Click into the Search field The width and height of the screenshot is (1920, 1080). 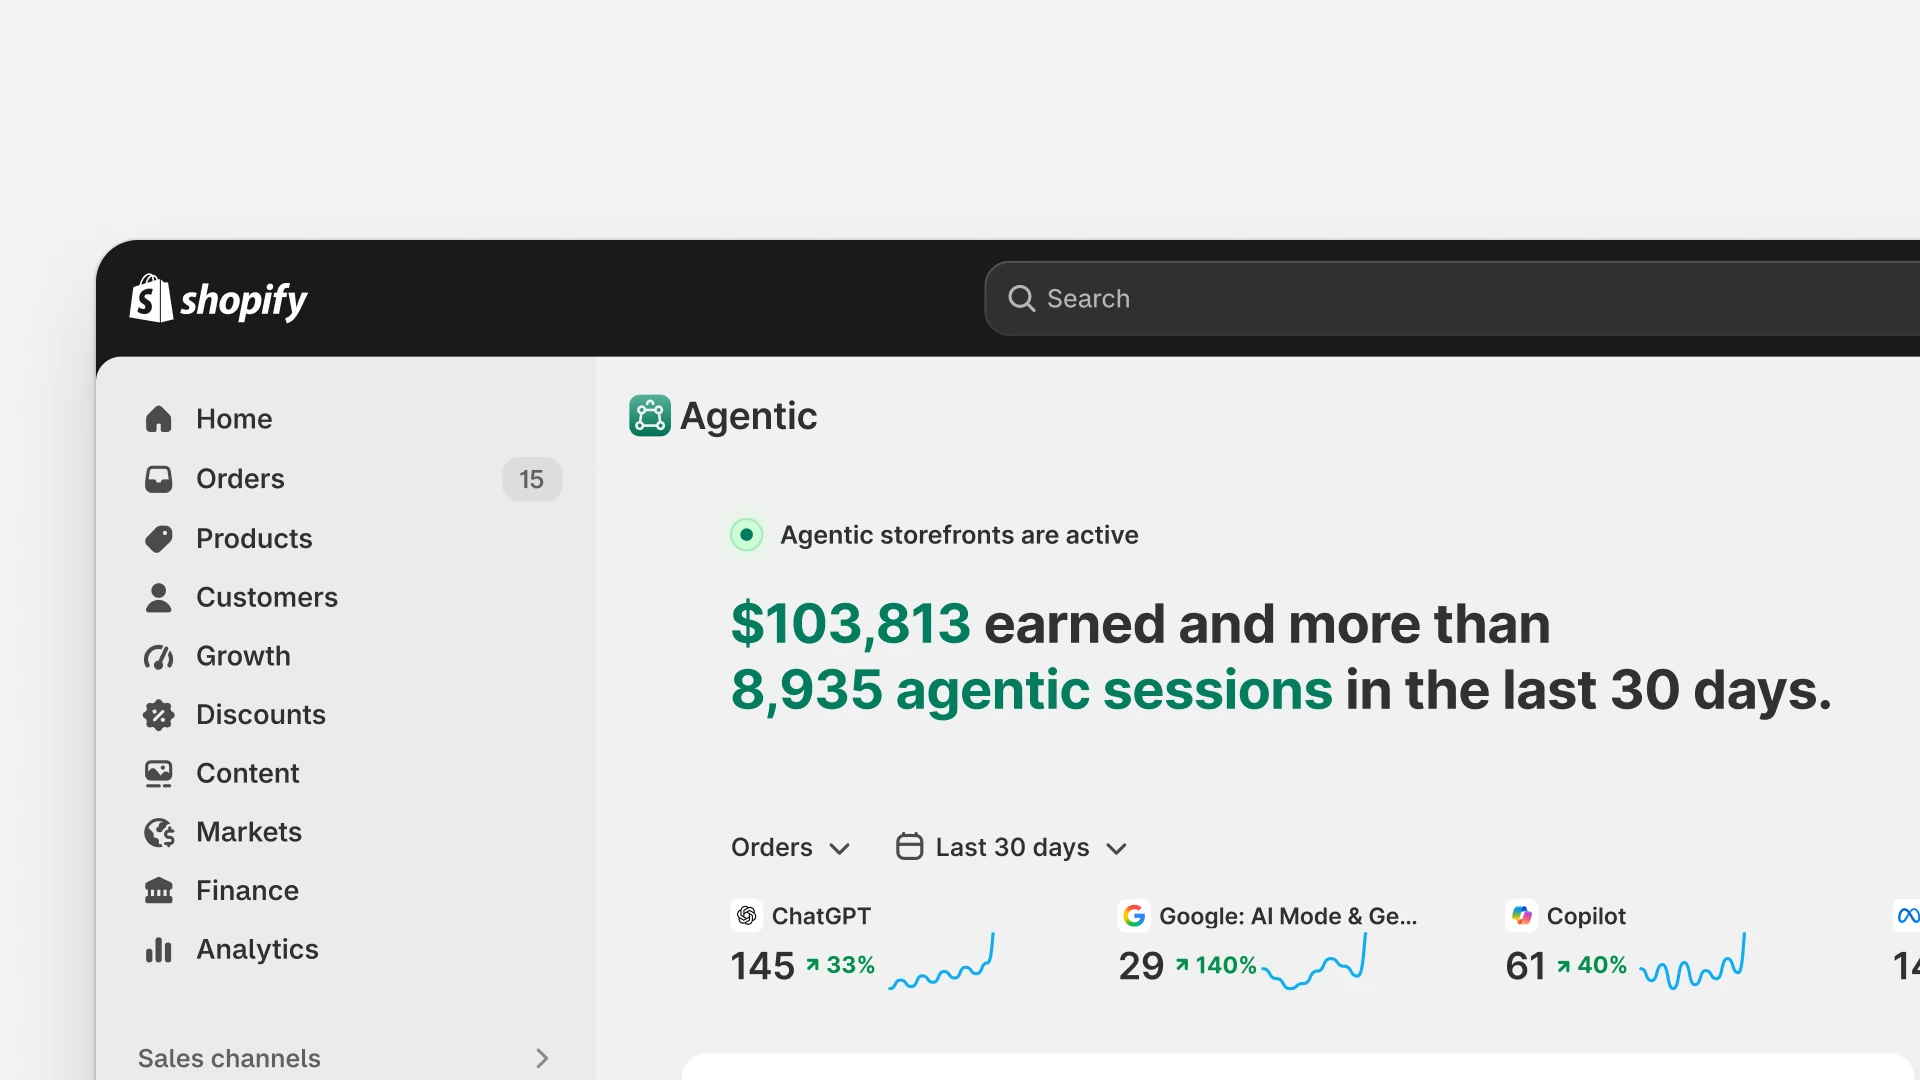(x=1452, y=298)
